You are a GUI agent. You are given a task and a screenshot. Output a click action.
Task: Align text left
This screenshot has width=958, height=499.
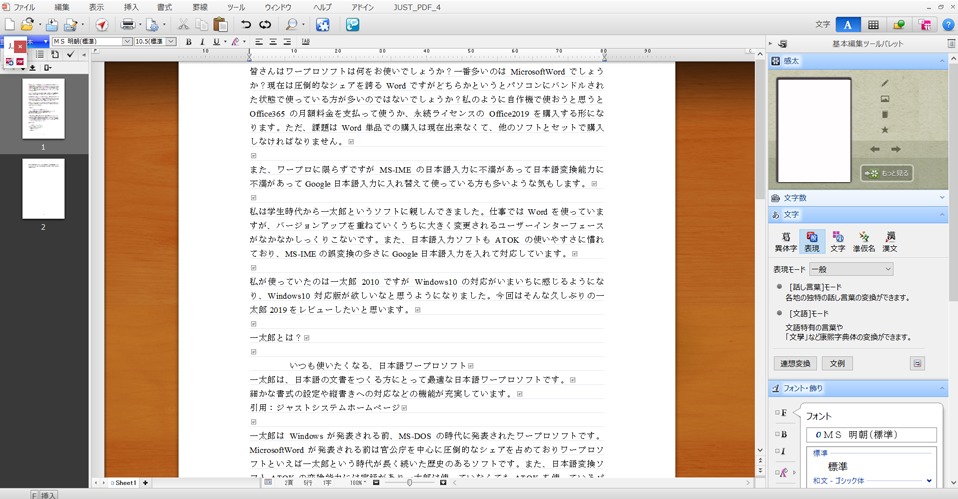tap(259, 42)
